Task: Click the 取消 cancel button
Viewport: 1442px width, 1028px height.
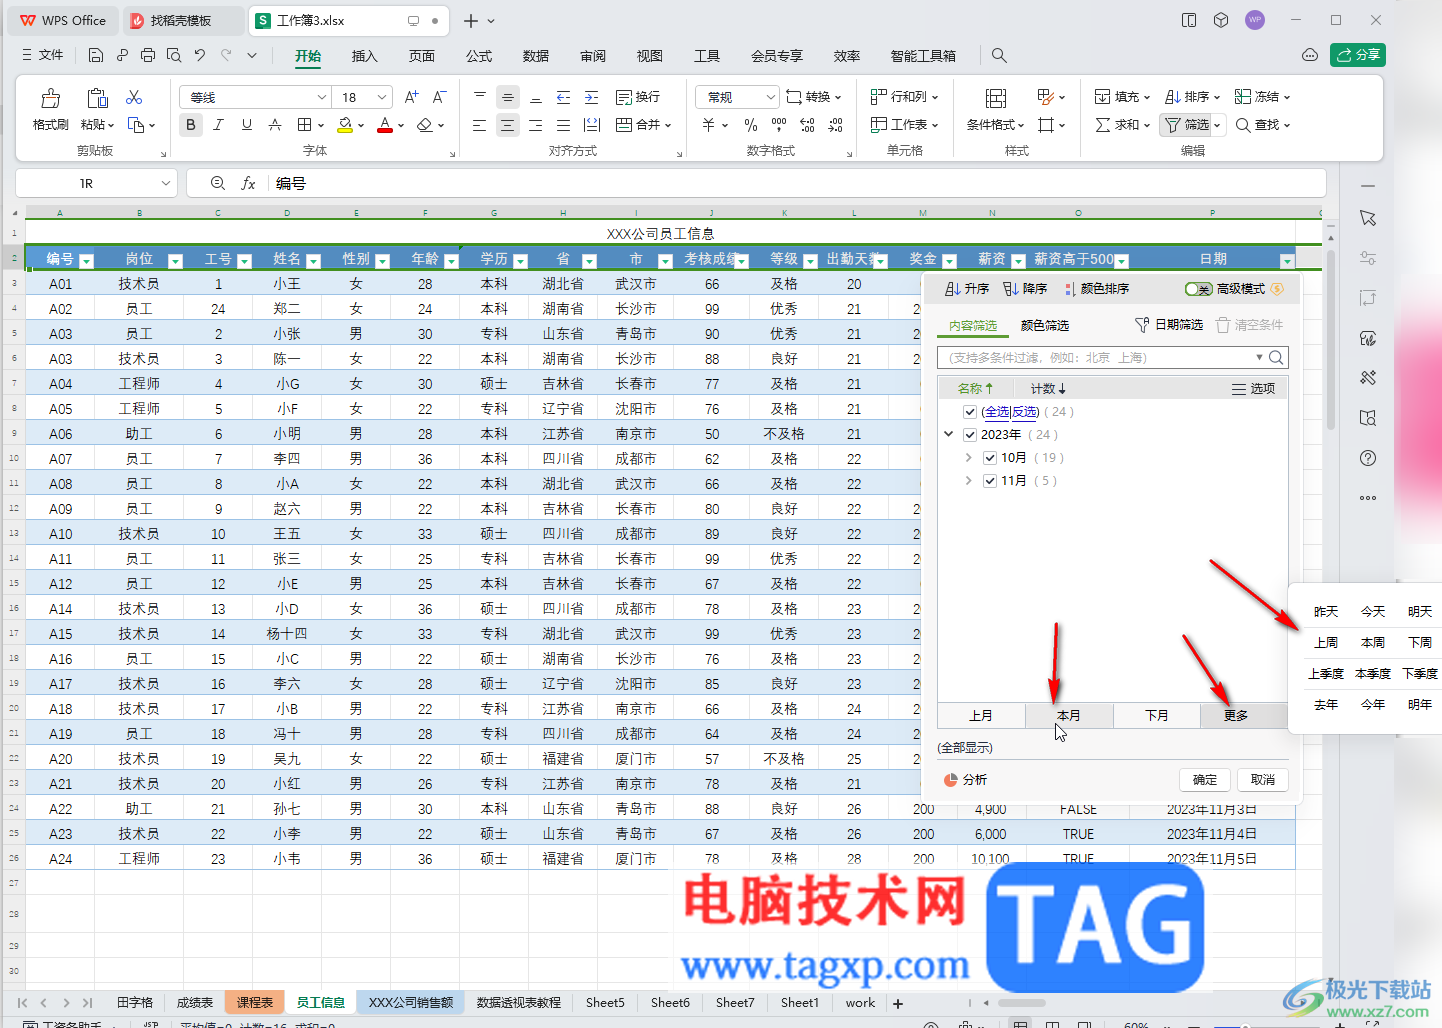Action: click(x=1263, y=780)
